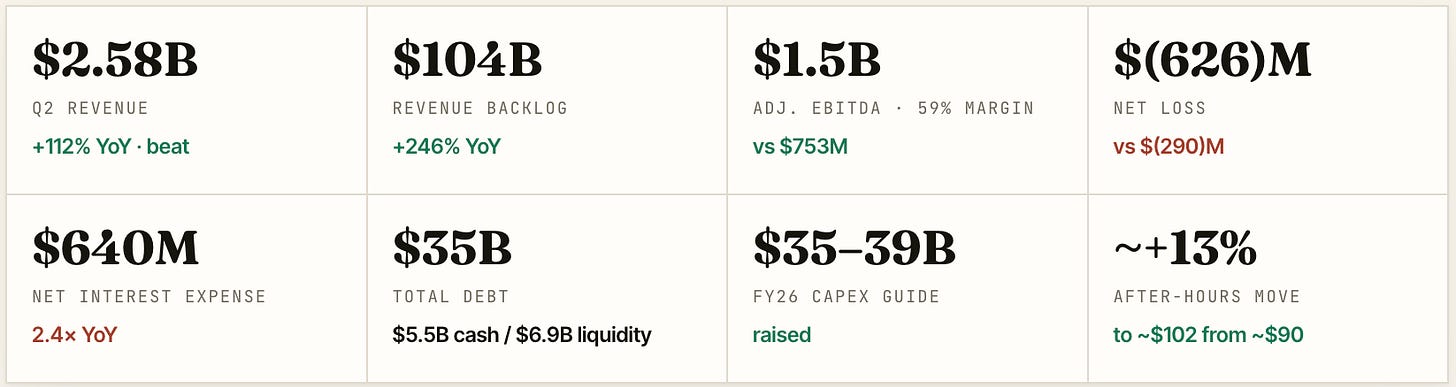Image resolution: width=1456 pixels, height=387 pixels.
Task: Click the green raised text
Action: click(x=782, y=335)
